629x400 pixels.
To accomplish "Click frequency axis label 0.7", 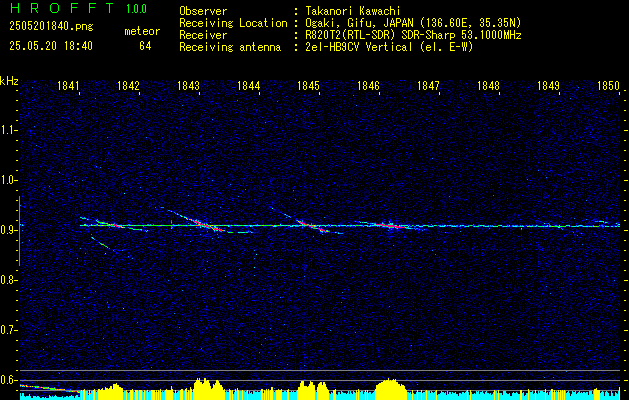I will pyautogui.click(x=8, y=330).
